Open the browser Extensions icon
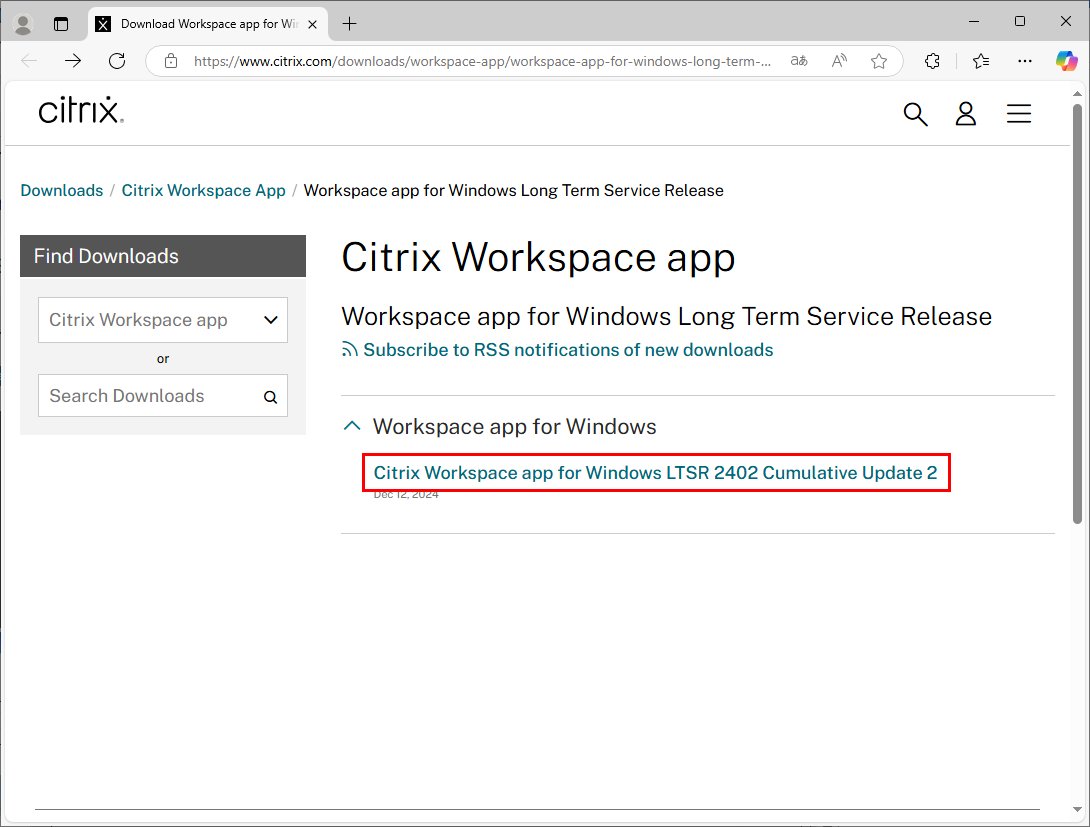This screenshot has width=1090, height=827. click(x=932, y=61)
